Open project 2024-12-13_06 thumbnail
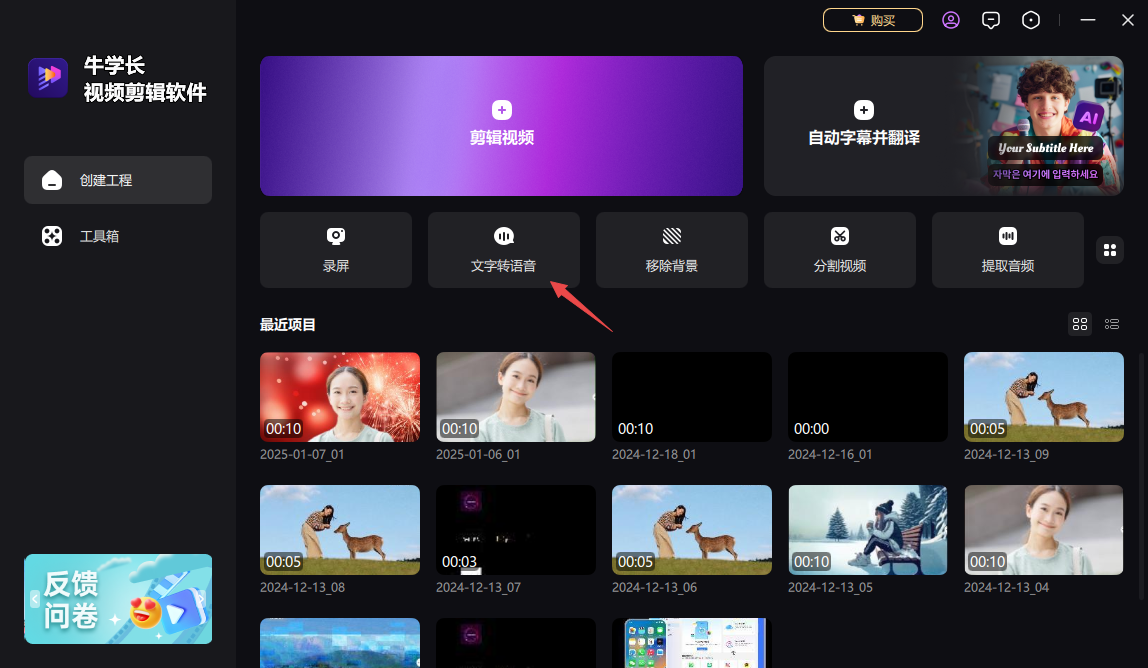This screenshot has height=668, width=1148. pyautogui.click(x=692, y=530)
